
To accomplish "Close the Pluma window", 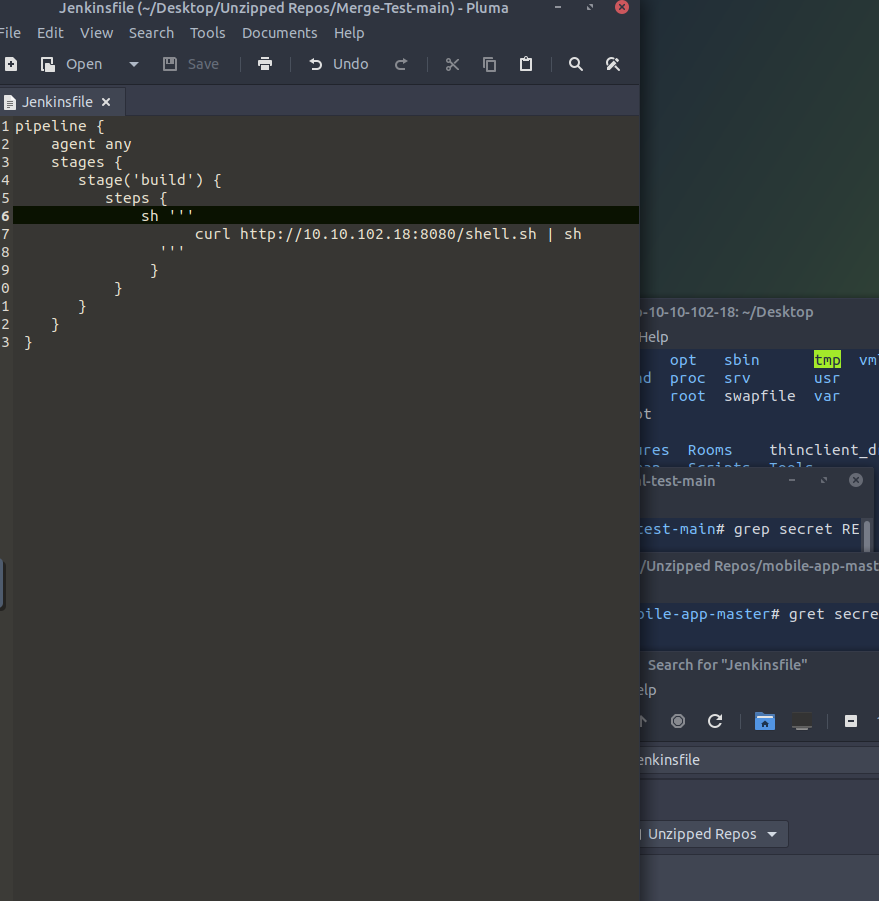I will point(622,7).
